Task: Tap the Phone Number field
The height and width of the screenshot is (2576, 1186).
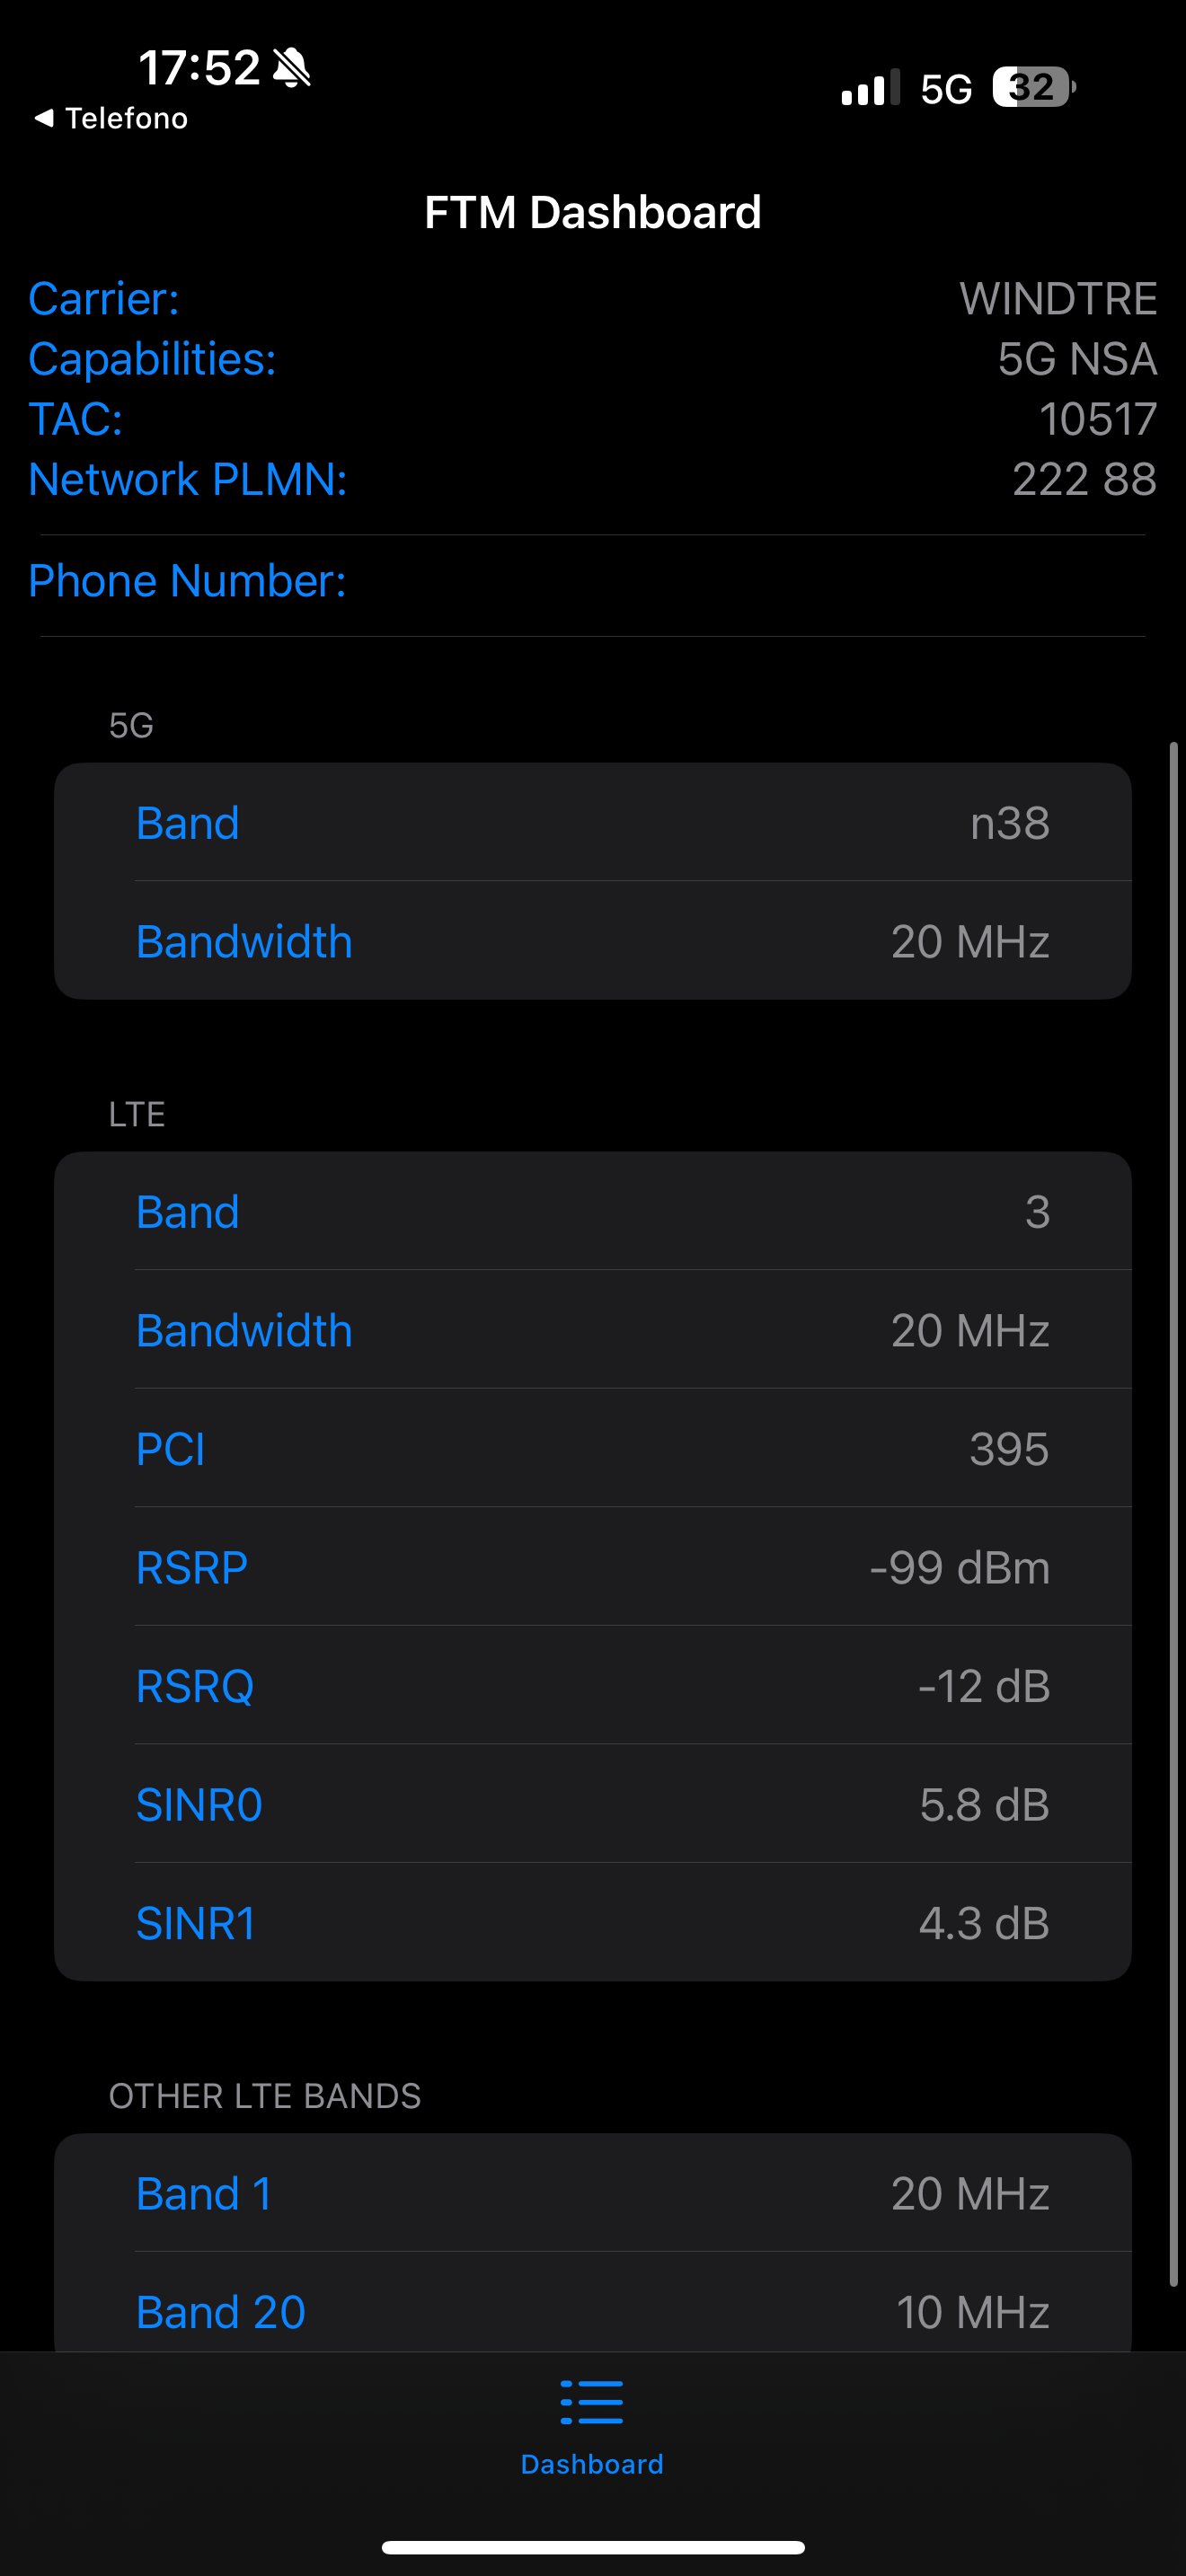Action: (592, 581)
